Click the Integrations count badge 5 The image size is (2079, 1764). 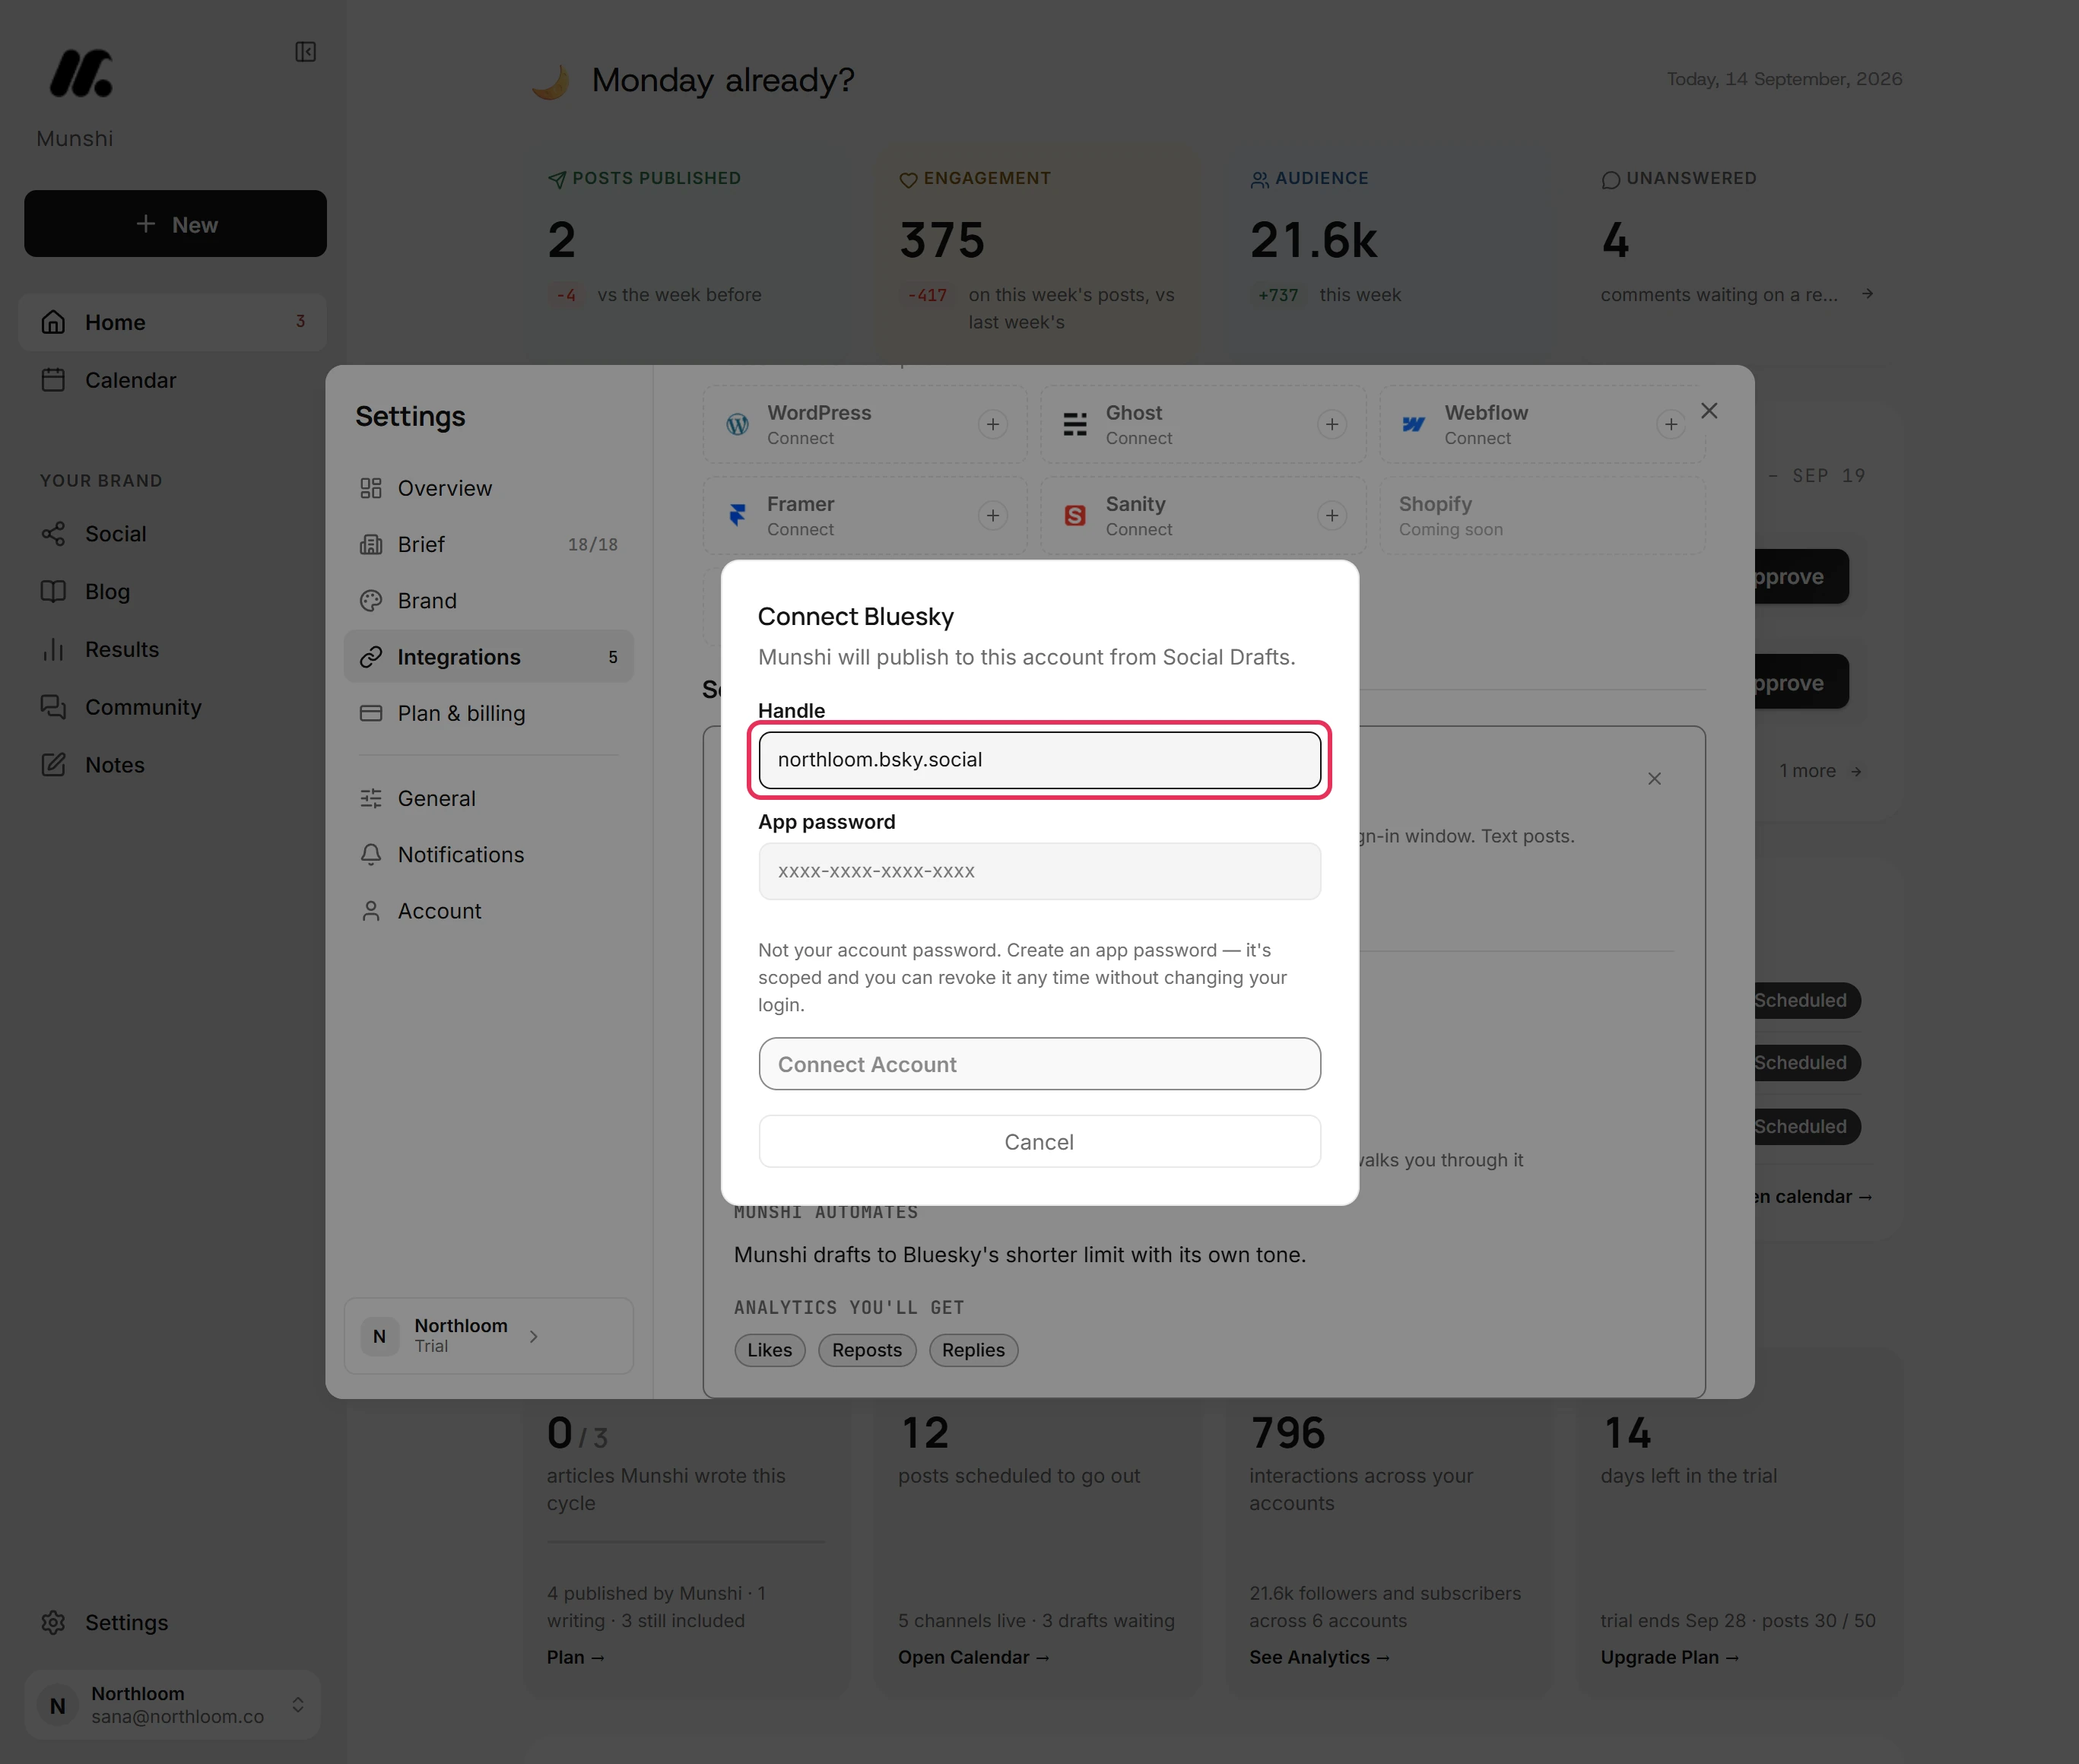click(x=613, y=657)
